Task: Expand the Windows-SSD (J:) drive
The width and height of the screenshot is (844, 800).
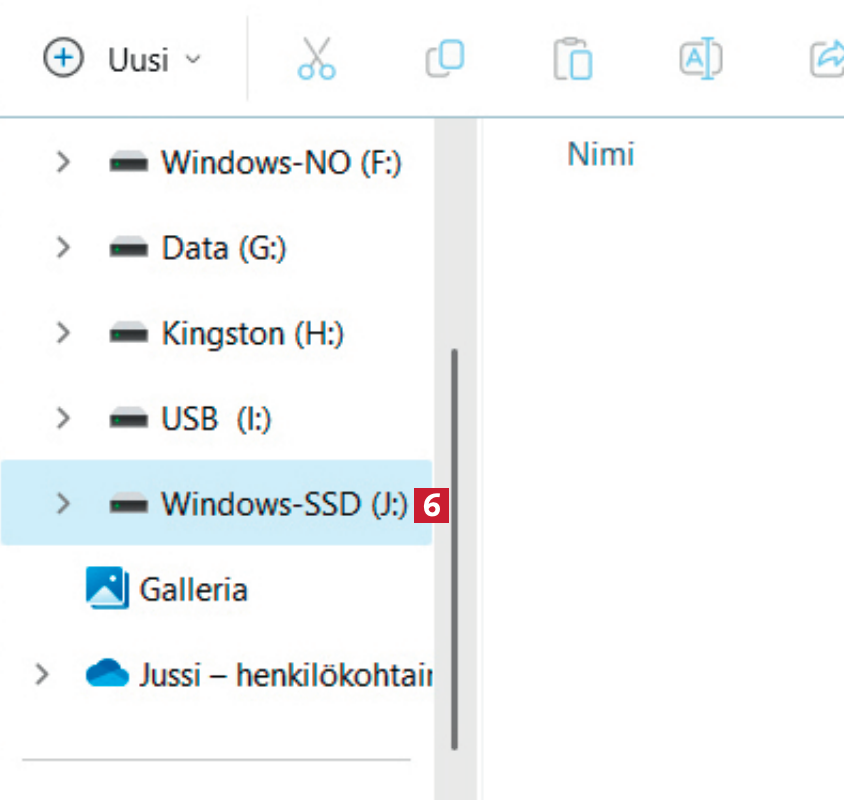Action: (63, 503)
